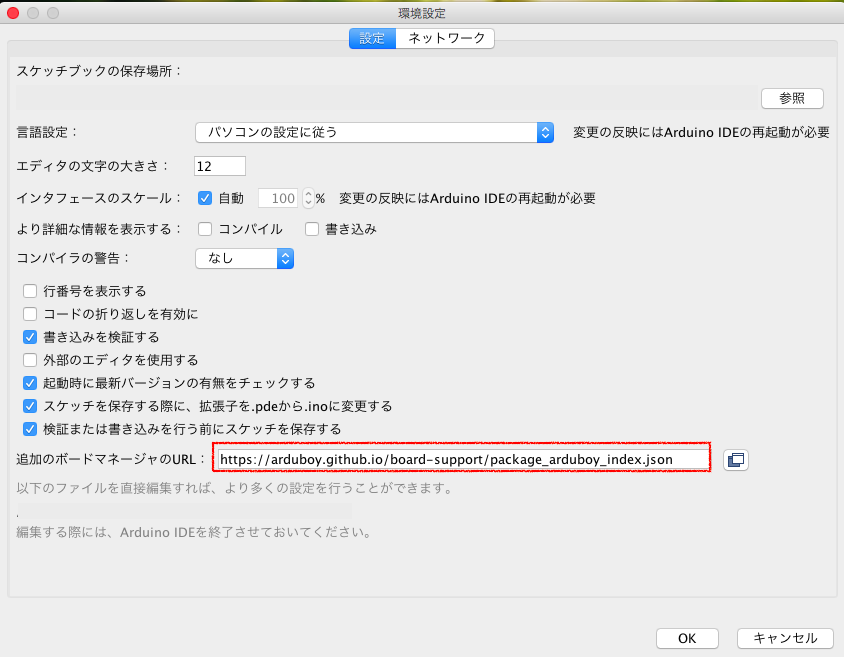Open the additional board URLs editor window icon
This screenshot has width=844, height=657.
[x=736, y=460]
